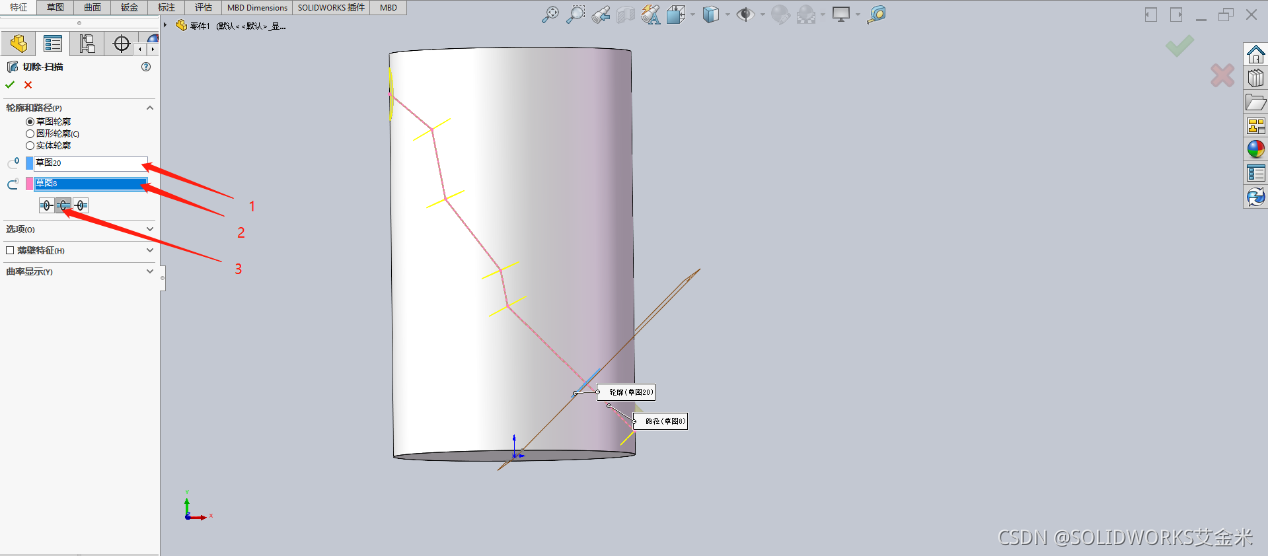This screenshot has height=556, width=1268.
Task: Open View Settings dropdown arrow
Action: (857, 14)
